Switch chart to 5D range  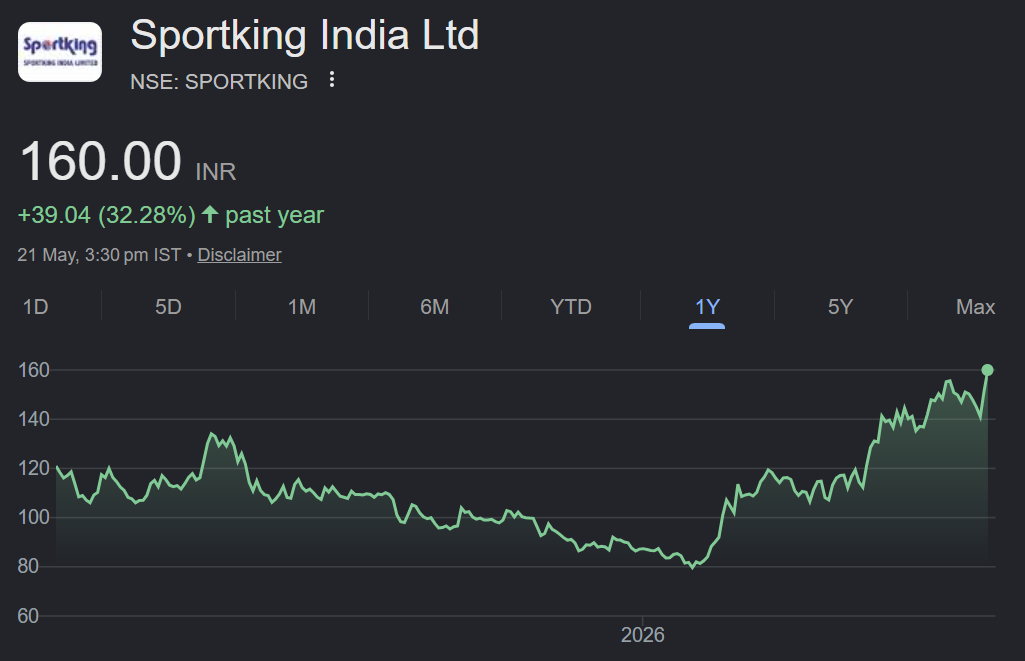[x=168, y=307]
